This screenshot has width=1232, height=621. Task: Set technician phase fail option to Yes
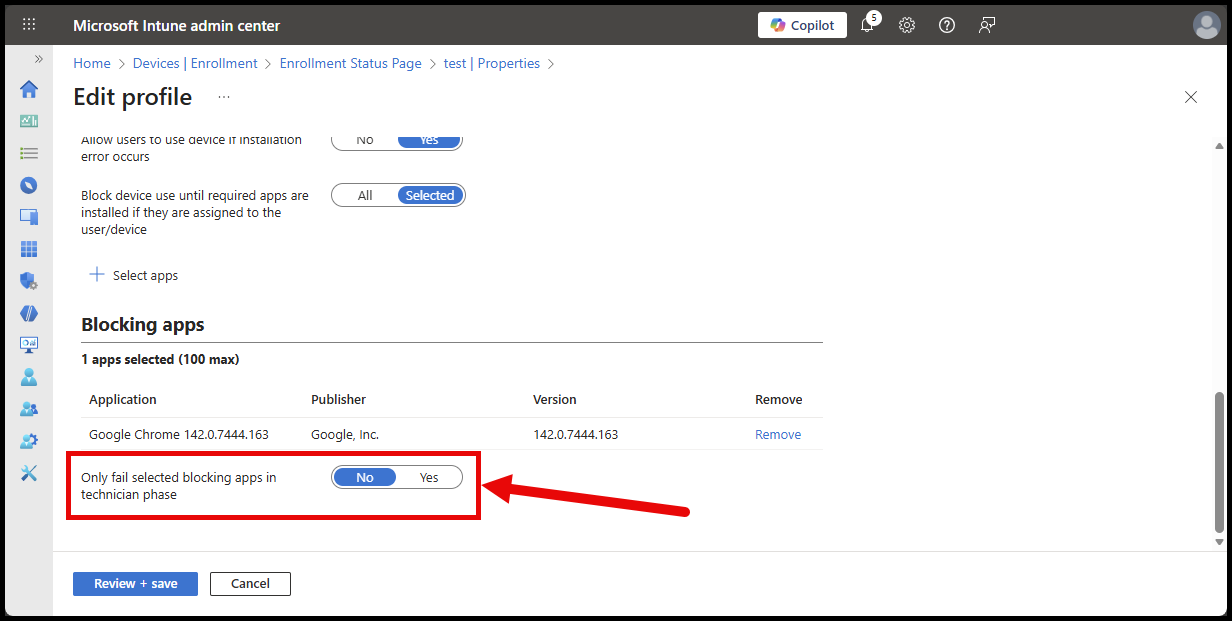point(429,477)
